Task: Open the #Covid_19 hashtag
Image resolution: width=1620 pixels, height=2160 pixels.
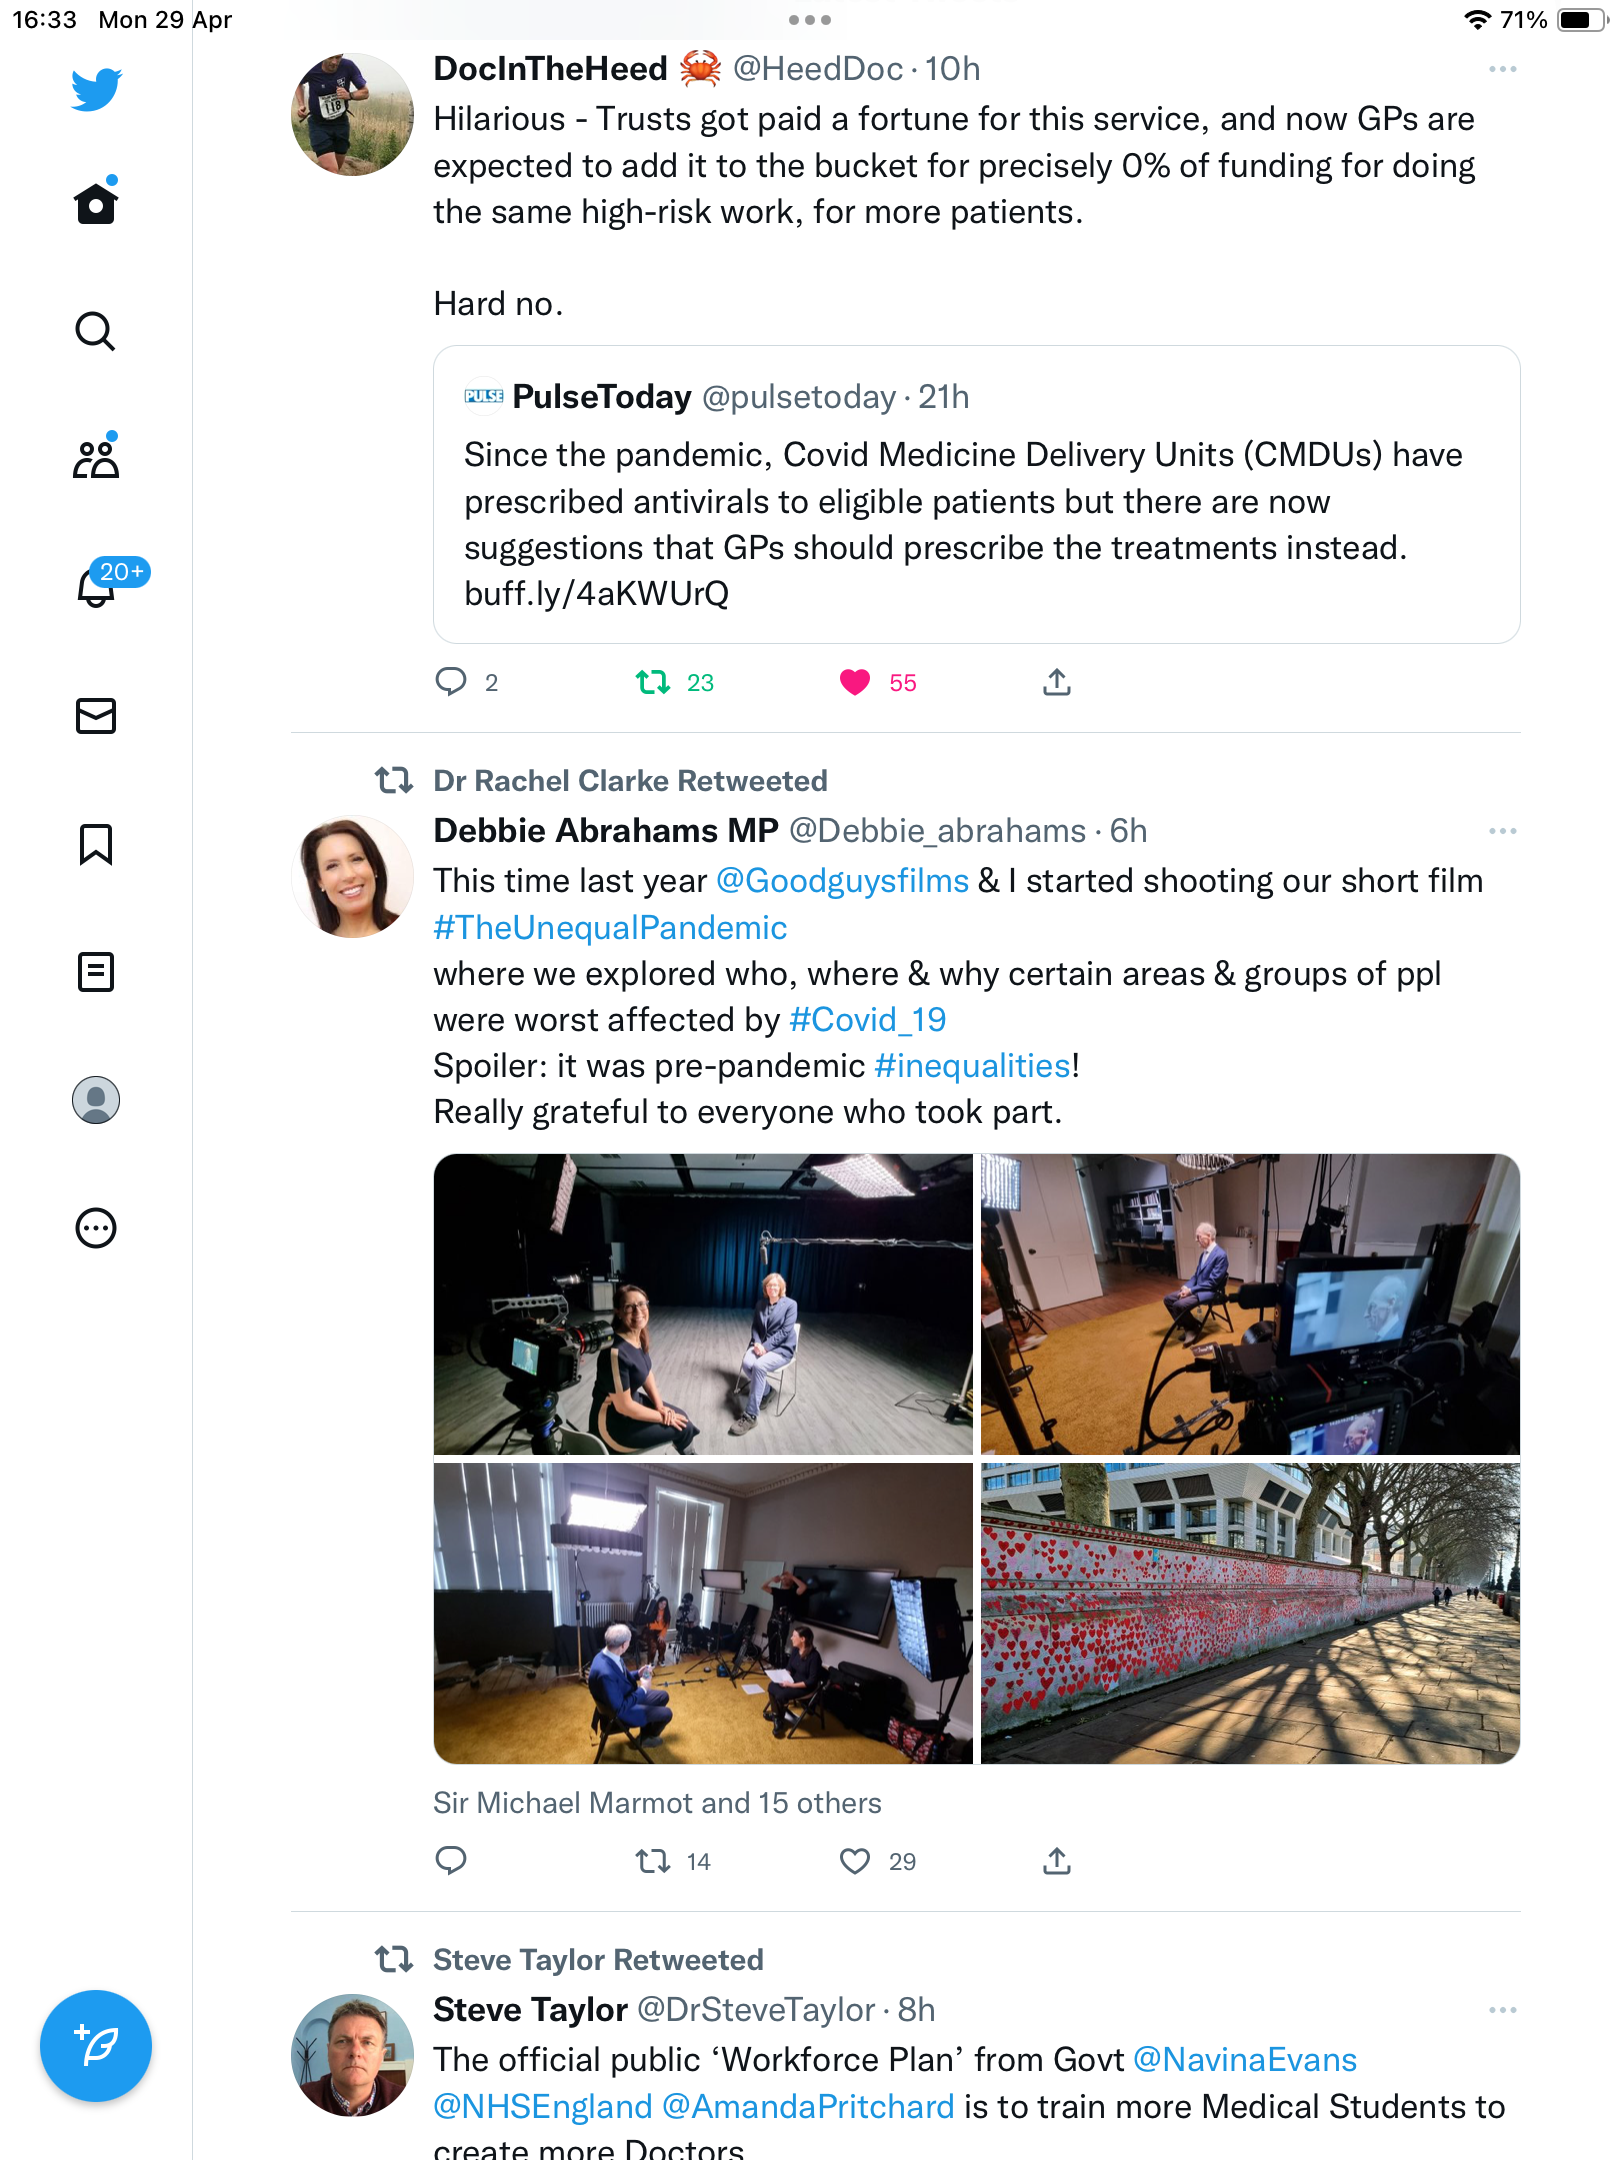Action: click(867, 1020)
